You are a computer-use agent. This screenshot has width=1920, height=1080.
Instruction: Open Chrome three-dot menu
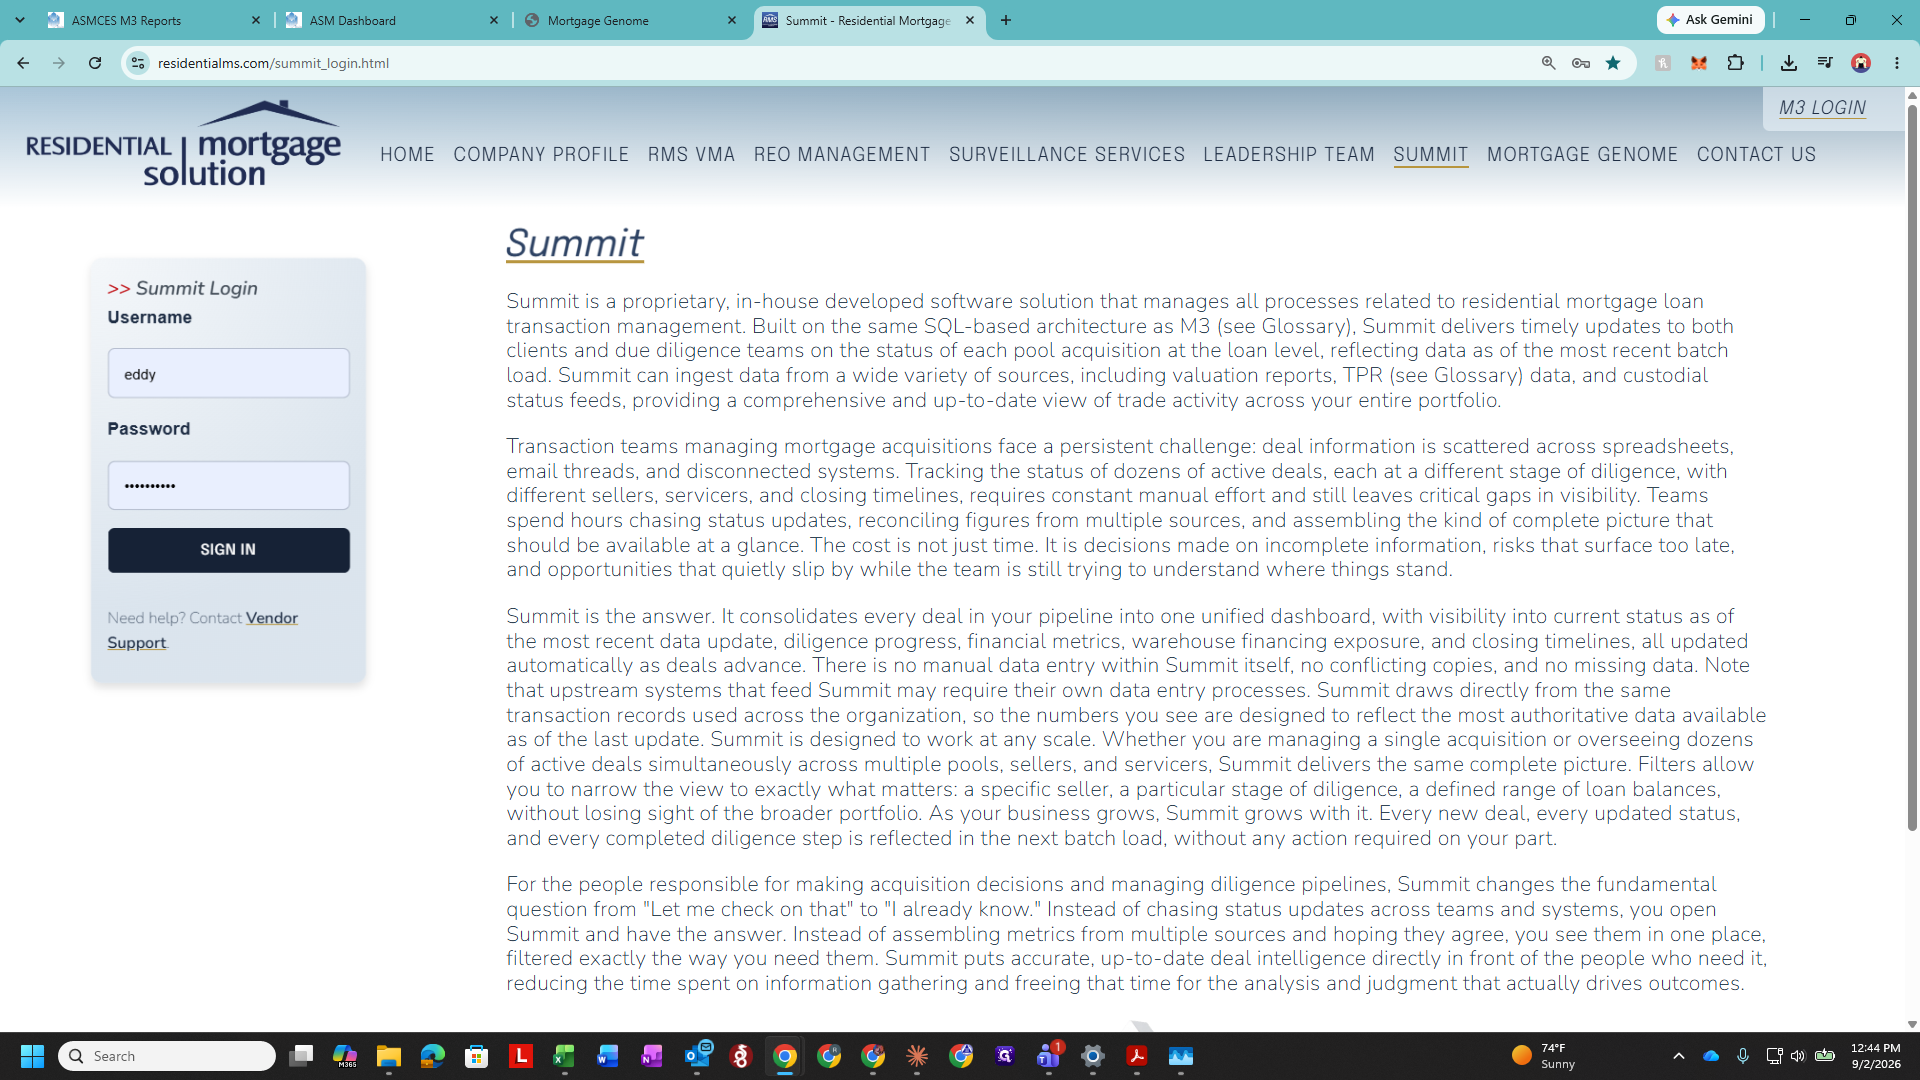coord(1897,63)
